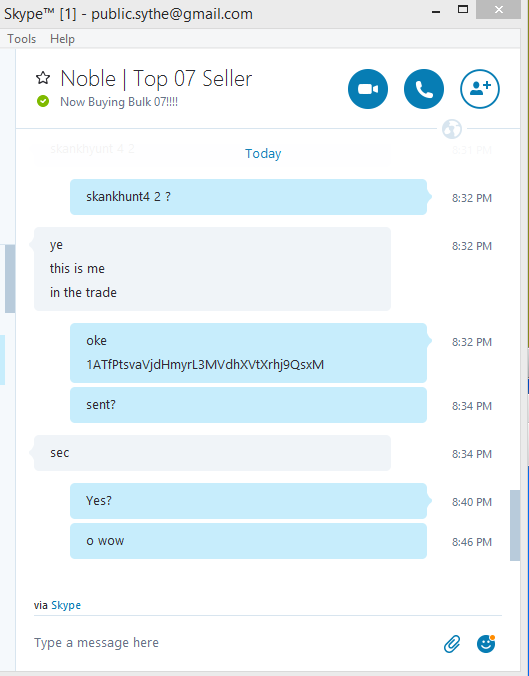This screenshot has width=529, height=676.
Task: Attach a file using paperclip icon
Action: 452,644
